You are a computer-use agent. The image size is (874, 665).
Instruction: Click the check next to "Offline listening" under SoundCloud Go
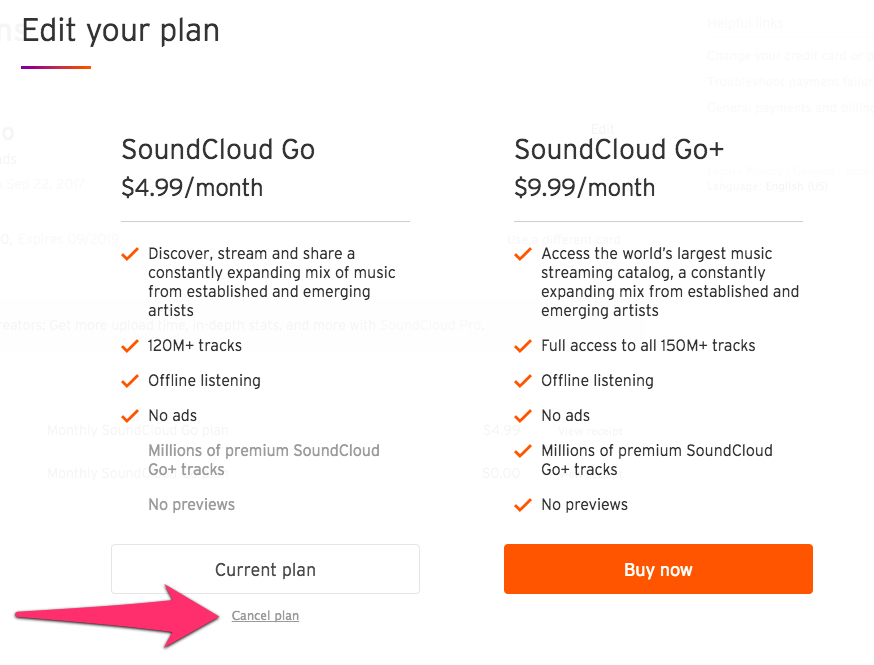pyautogui.click(x=130, y=380)
